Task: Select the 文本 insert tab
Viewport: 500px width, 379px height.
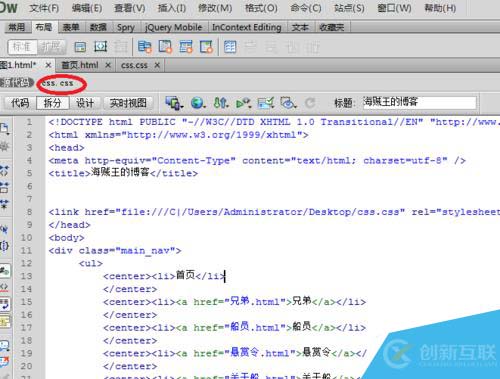Action: (x=300, y=27)
